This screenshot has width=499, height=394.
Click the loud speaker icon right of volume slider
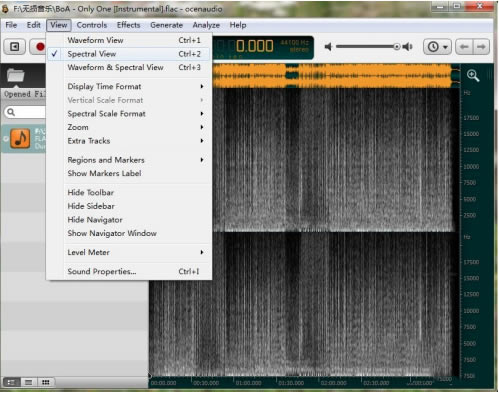[408, 47]
